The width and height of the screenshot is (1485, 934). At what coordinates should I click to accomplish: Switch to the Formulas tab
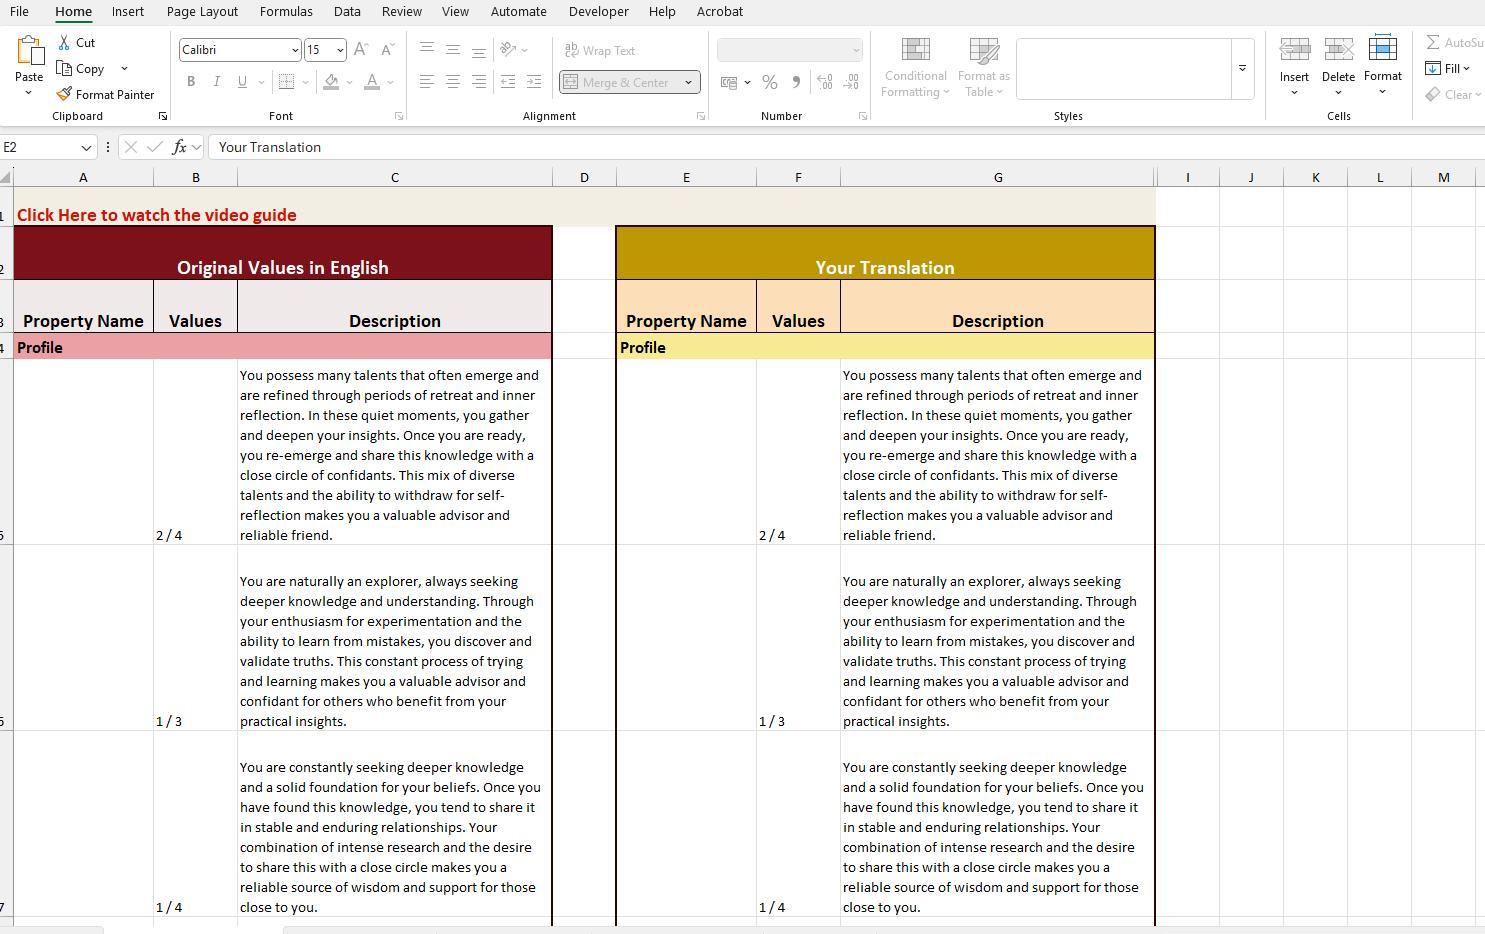click(285, 11)
